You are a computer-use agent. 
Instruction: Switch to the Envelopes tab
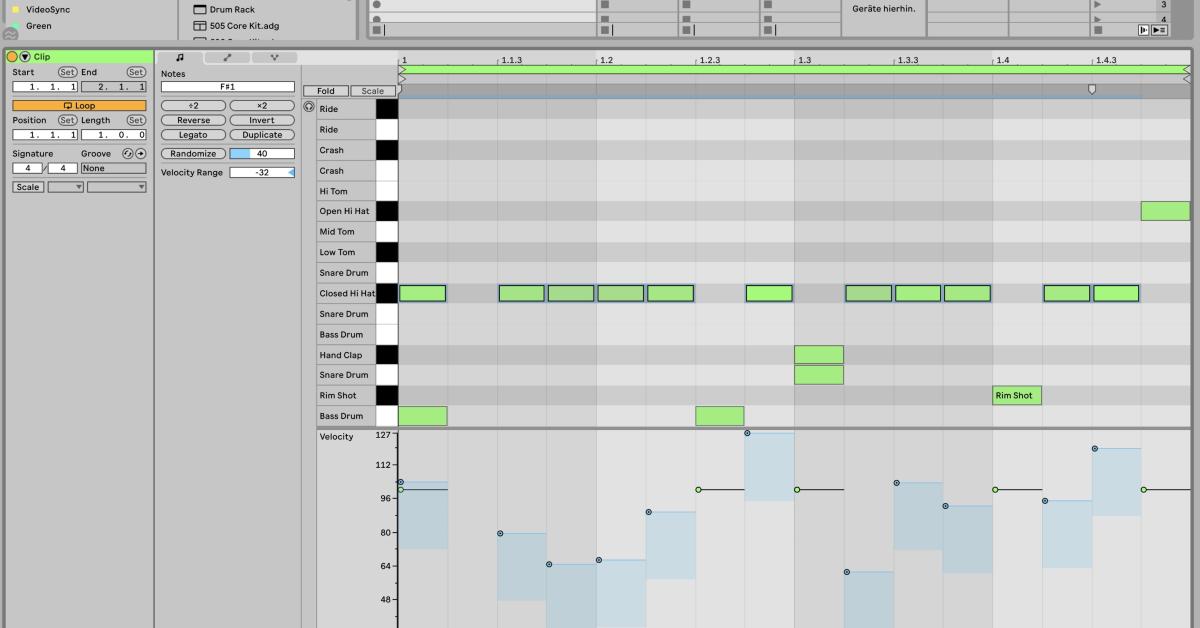point(227,58)
